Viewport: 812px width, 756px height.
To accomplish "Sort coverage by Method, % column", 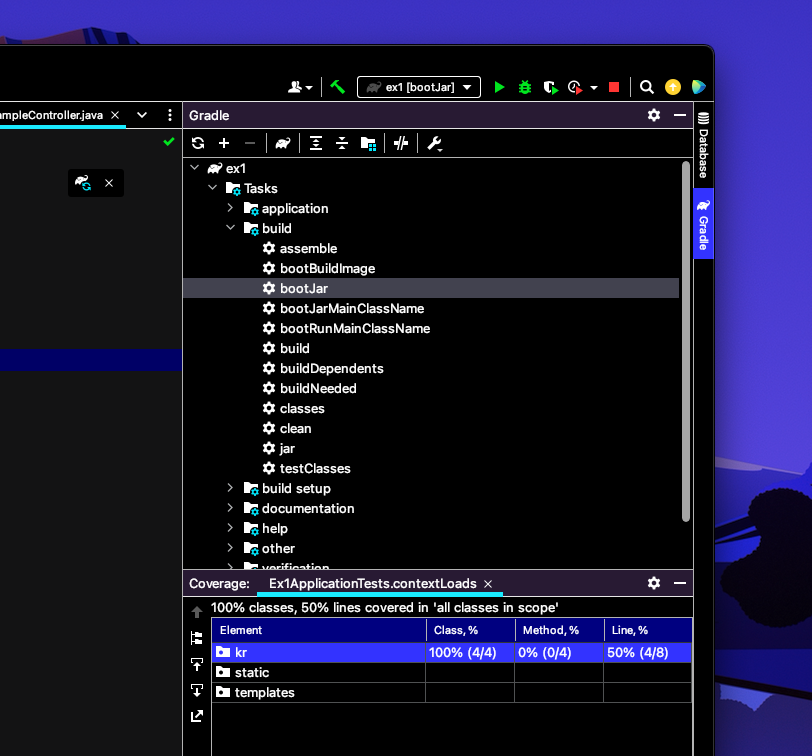I will tap(559, 630).
